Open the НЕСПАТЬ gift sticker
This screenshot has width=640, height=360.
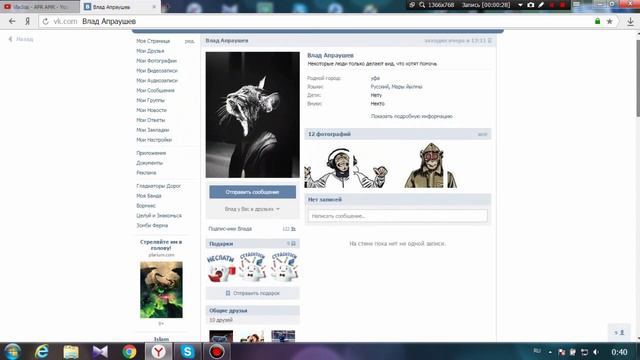(221, 268)
